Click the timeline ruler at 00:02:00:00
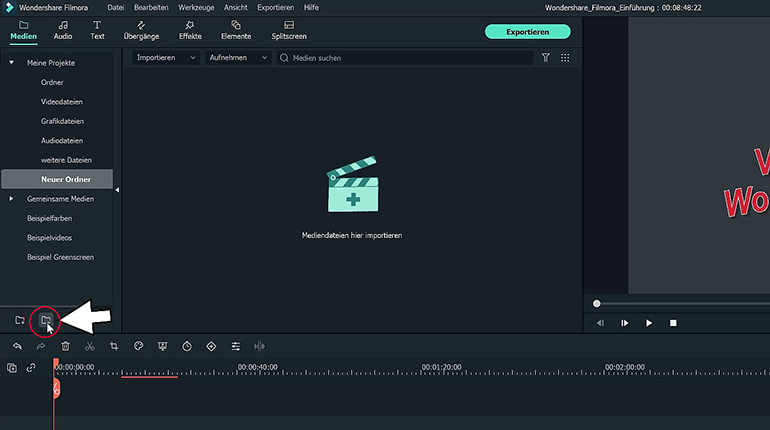The height and width of the screenshot is (430, 770). tap(625, 367)
